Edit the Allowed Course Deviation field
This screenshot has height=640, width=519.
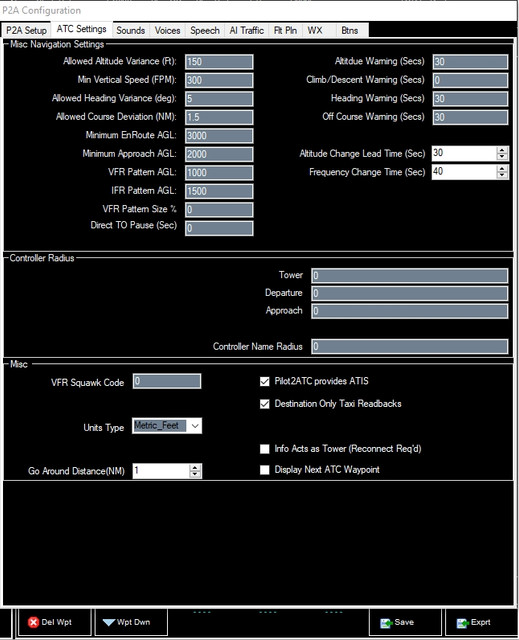[x=219, y=118]
